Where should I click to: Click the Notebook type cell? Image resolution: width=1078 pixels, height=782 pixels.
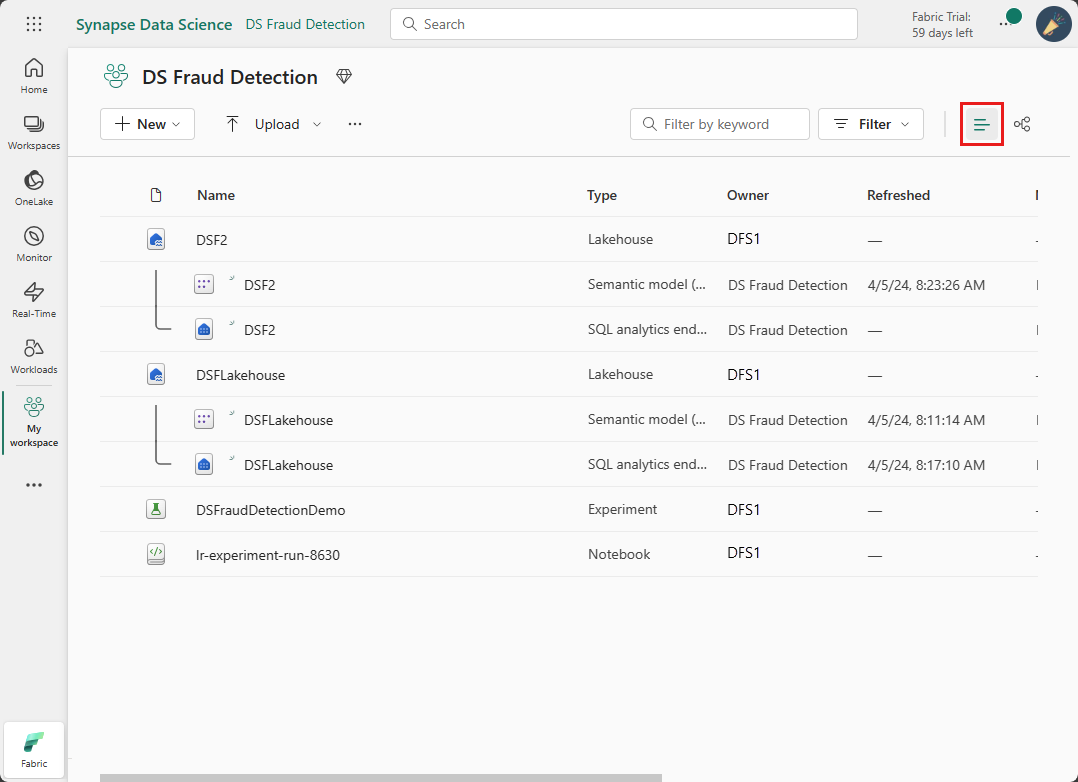[x=619, y=554]
